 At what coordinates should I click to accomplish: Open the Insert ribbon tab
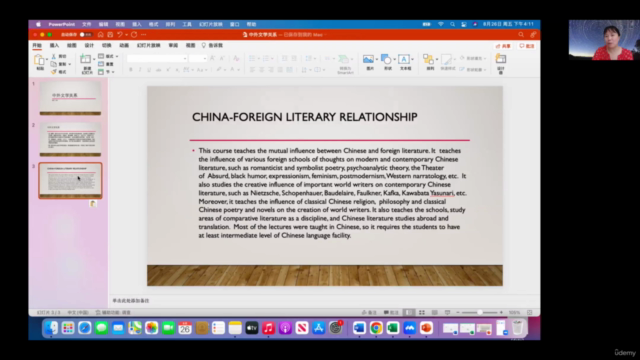(54, 45)
